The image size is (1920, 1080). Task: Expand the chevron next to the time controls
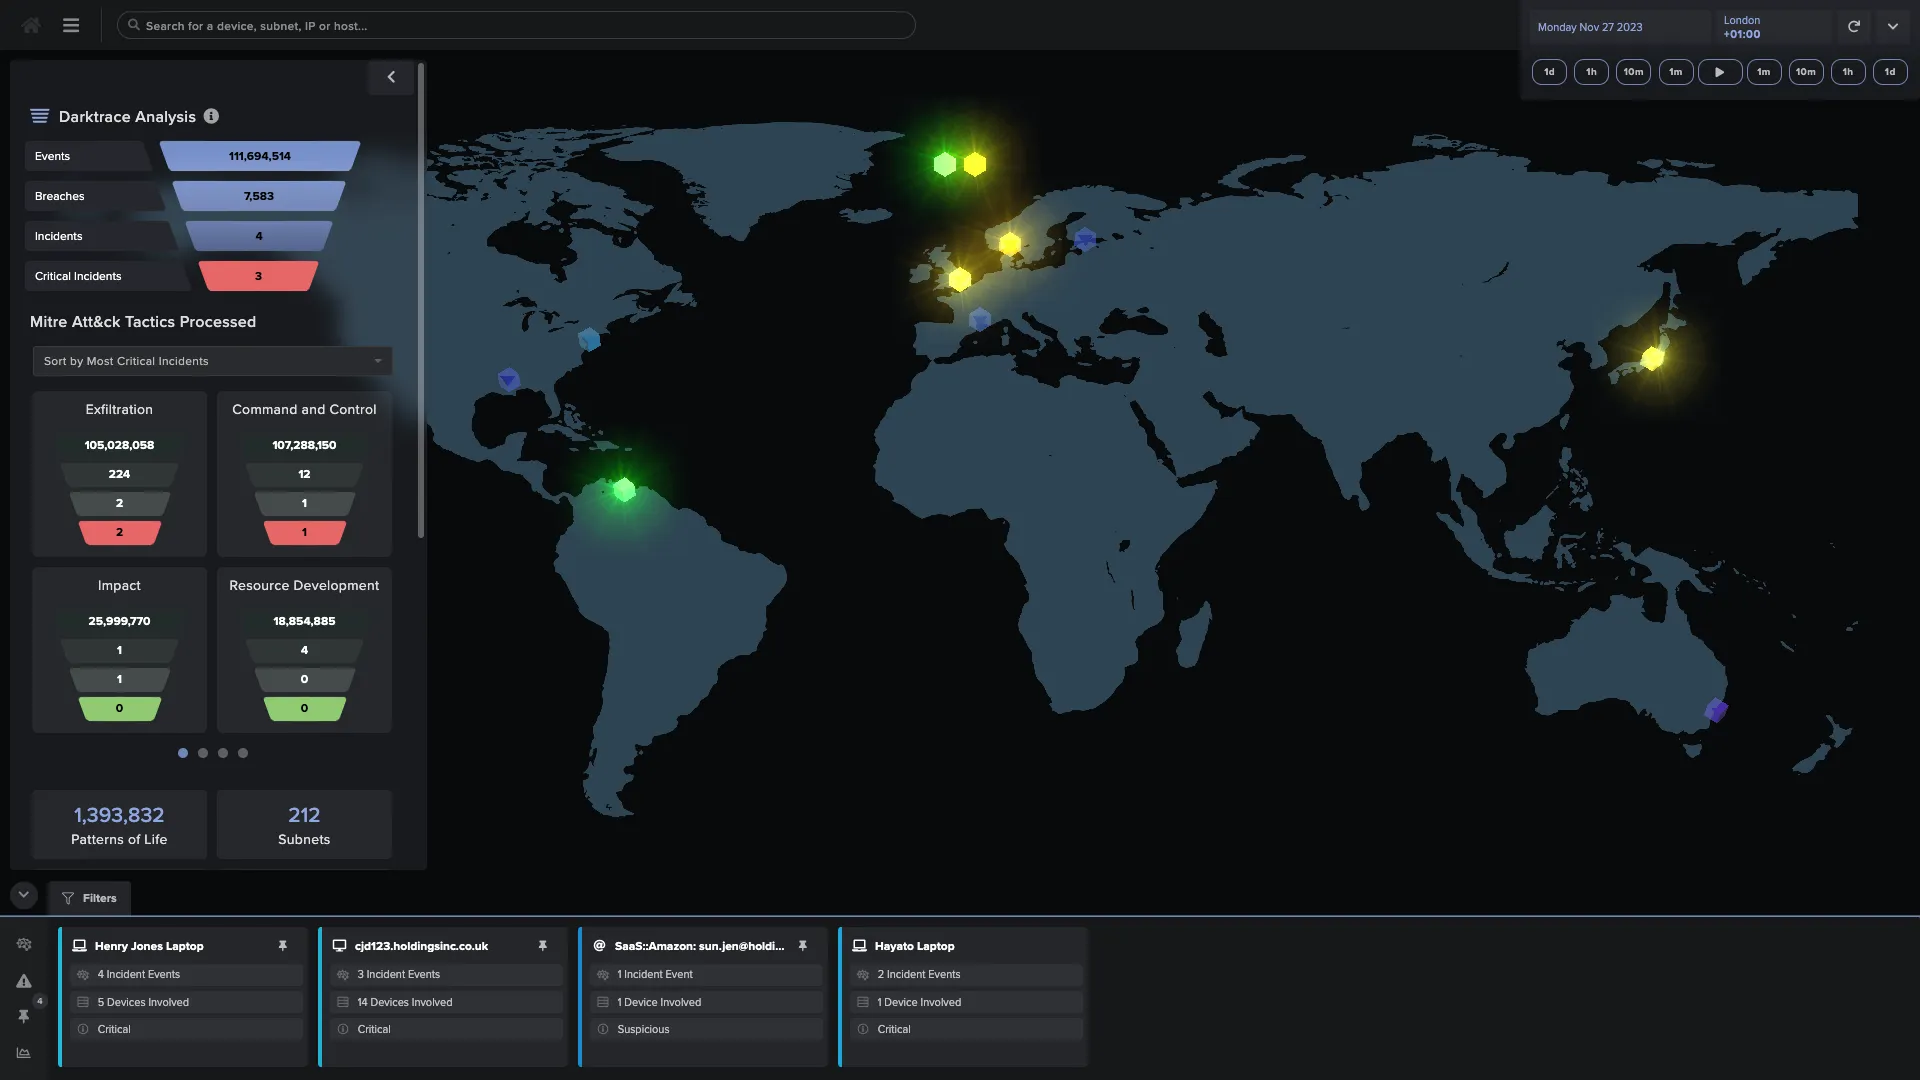pos(1892,26)
